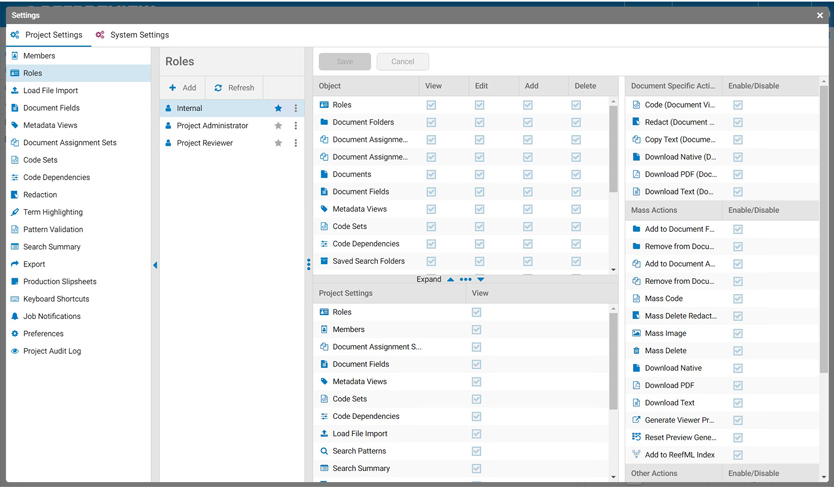Switch to the System Settings tab
The width and height of the screenshot is (834, 488).
(x=132, y=35)
